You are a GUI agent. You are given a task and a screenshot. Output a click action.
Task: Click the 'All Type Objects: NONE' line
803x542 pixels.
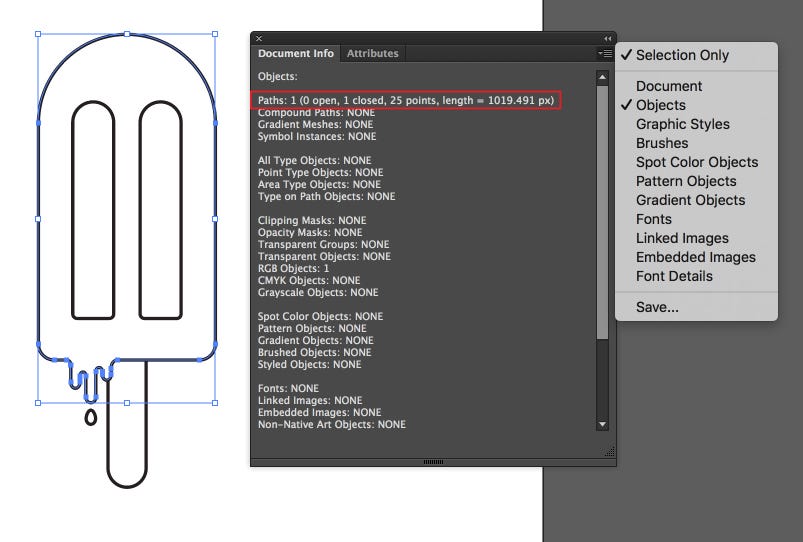[314, 160]
